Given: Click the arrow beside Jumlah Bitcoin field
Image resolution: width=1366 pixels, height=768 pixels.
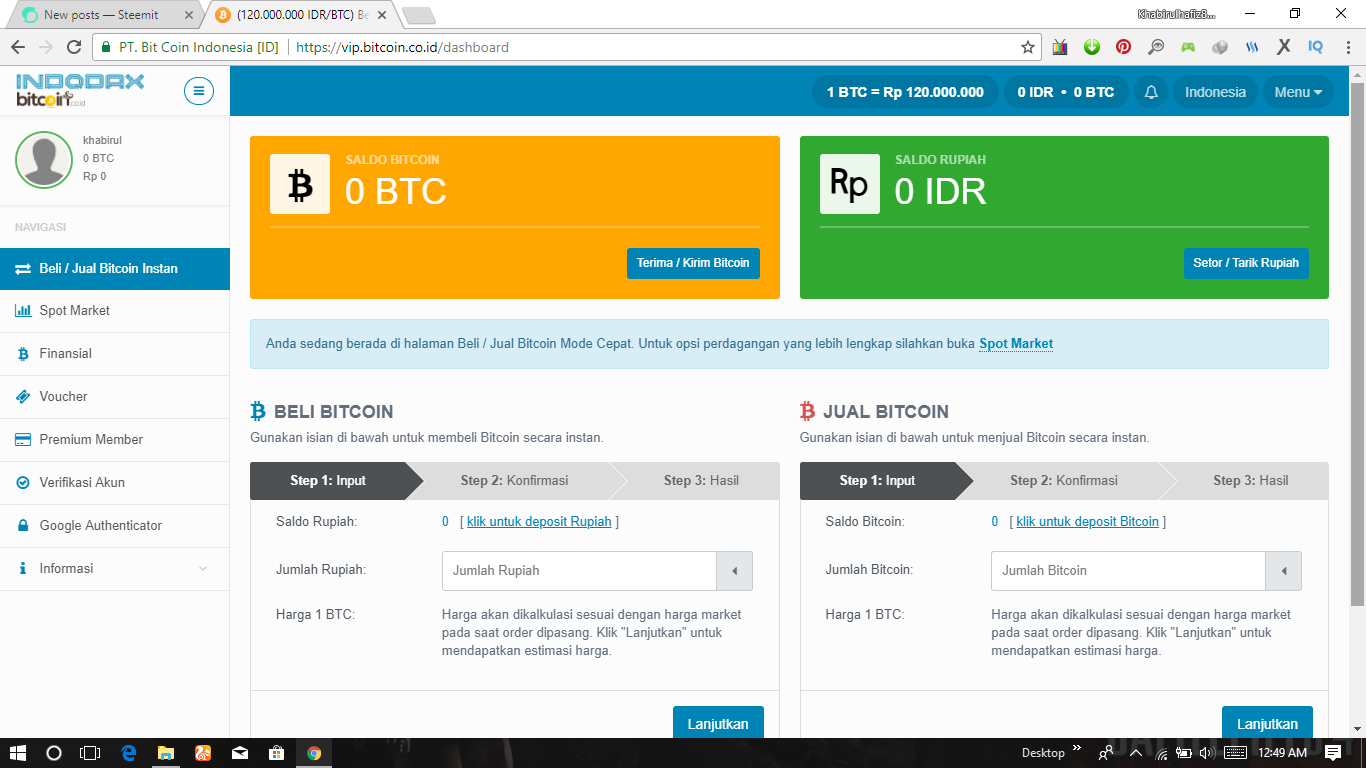Looking at the screenshot, I should click(1284, 571).
